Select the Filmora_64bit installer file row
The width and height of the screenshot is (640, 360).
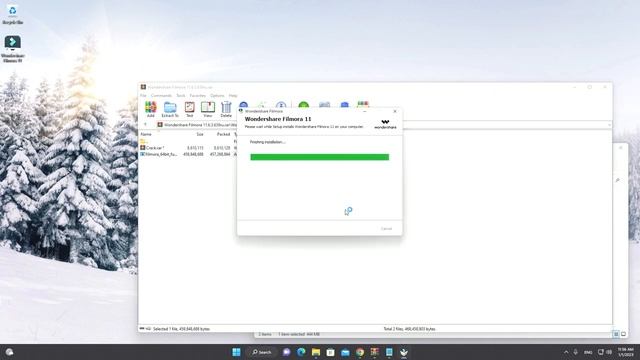(188, 154)
